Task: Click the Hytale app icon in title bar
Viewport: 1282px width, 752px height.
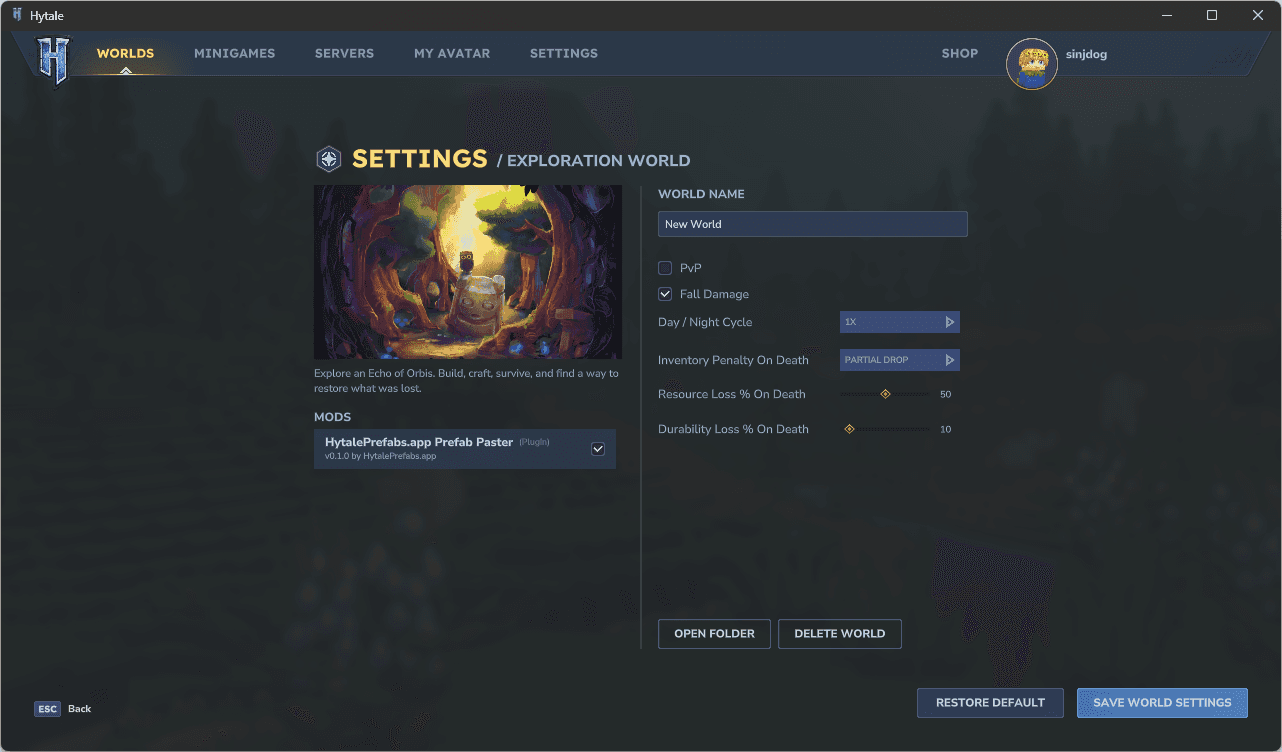Action: click(x=17, y=15)
